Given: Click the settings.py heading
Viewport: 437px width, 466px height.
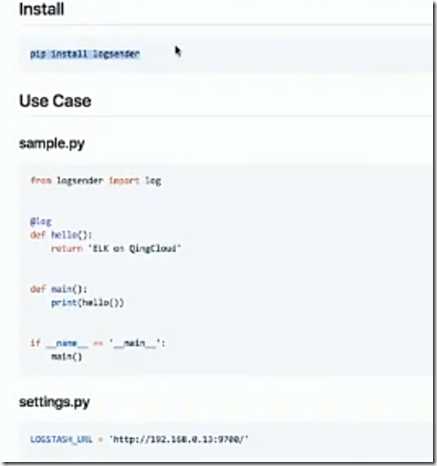Looking at the screenshot, I should coord(54,402).
